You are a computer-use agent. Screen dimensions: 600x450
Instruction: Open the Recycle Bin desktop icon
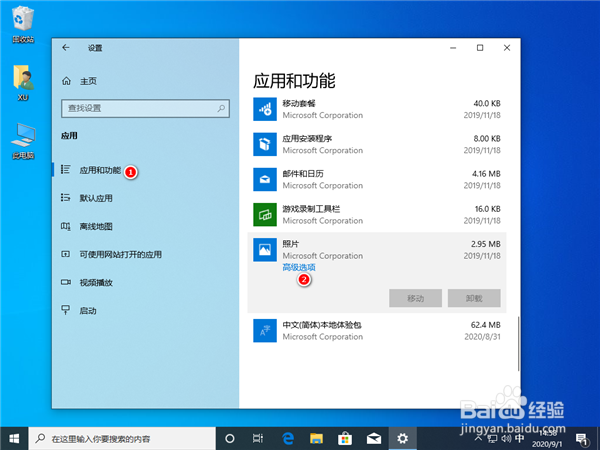tap(23, 24)
